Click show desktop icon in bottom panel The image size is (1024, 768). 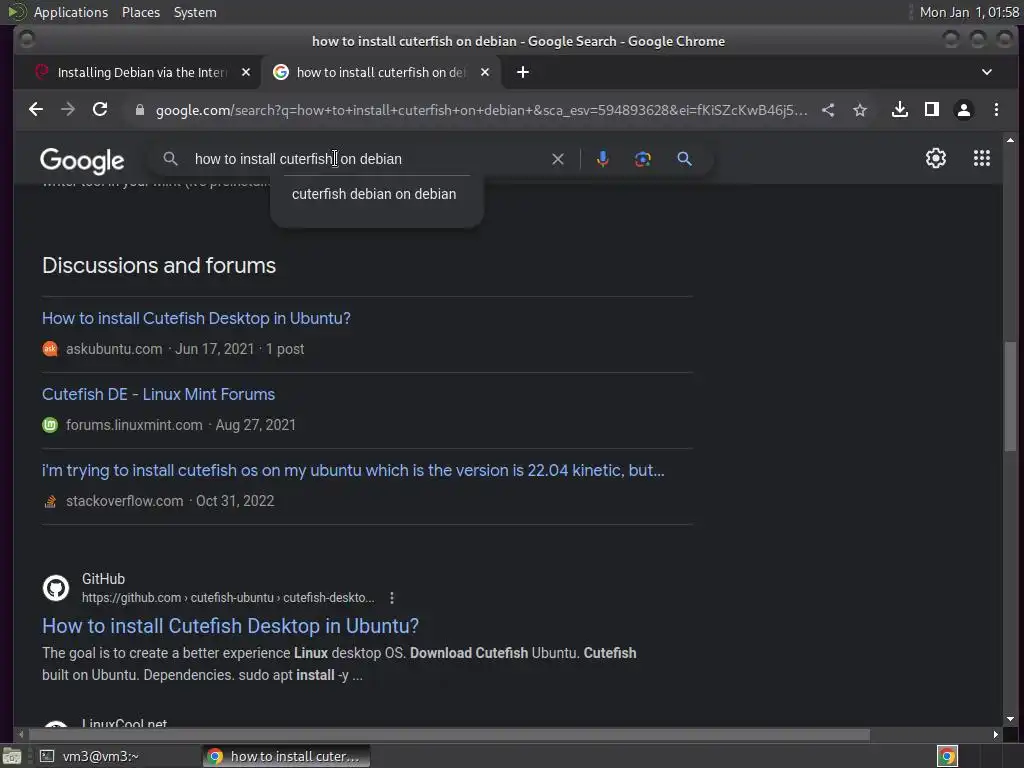click(12, 756)
